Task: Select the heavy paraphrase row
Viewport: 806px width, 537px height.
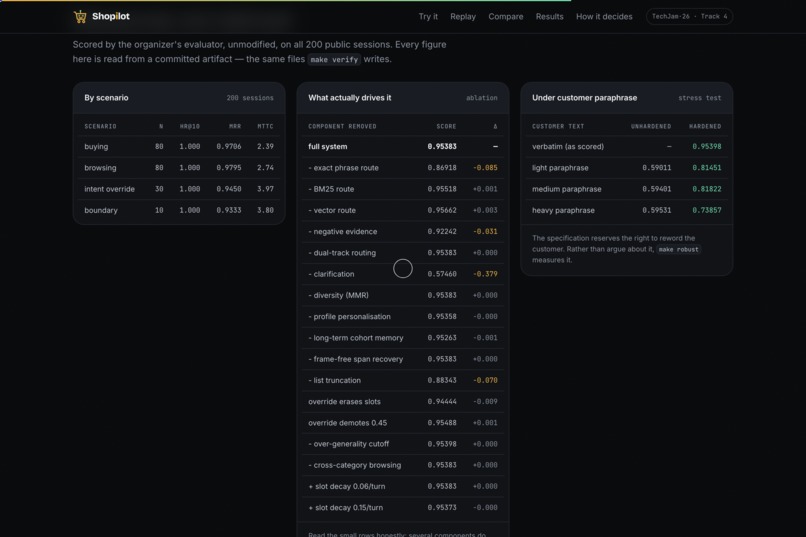Action: pyautogui.click(x=627, y=210)
